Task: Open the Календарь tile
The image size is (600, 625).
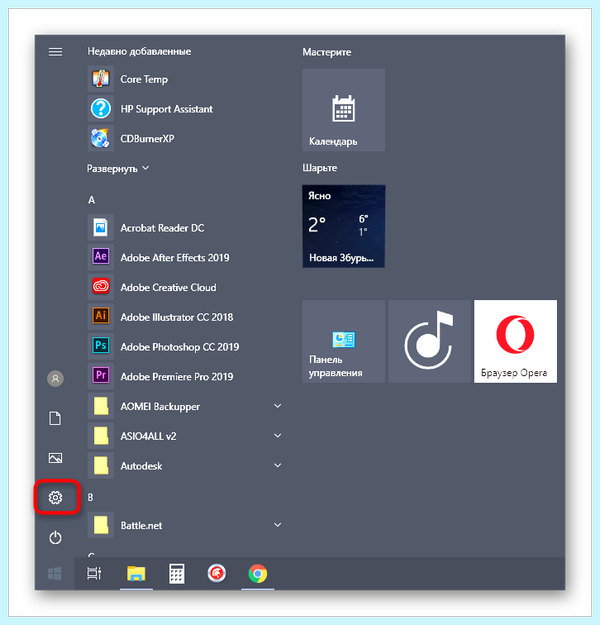Action: 344,110
